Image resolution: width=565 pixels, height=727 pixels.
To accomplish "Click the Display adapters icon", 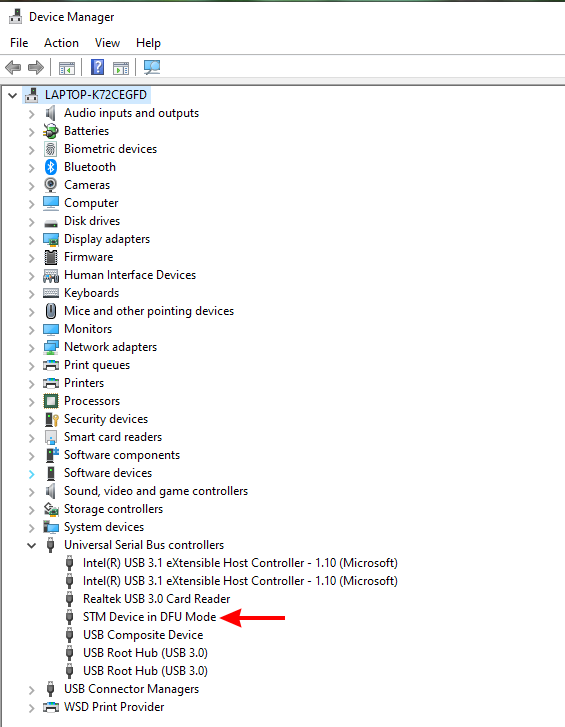I will point(51,239).
